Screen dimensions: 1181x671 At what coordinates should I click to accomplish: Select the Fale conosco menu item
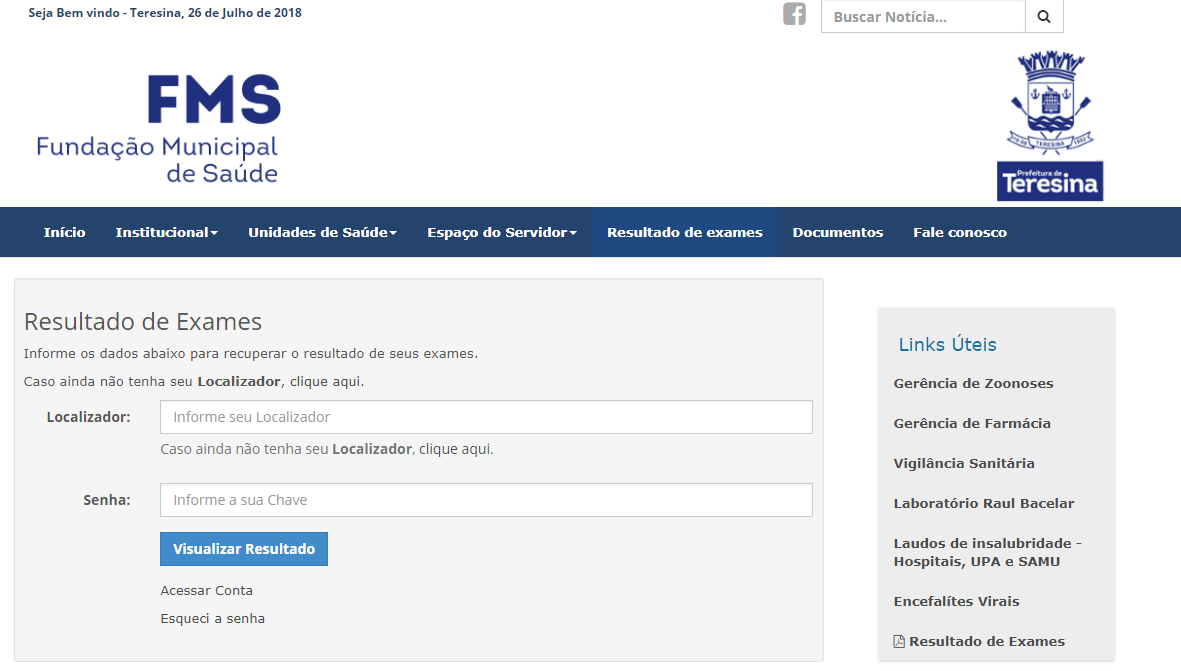coord(959,231)
